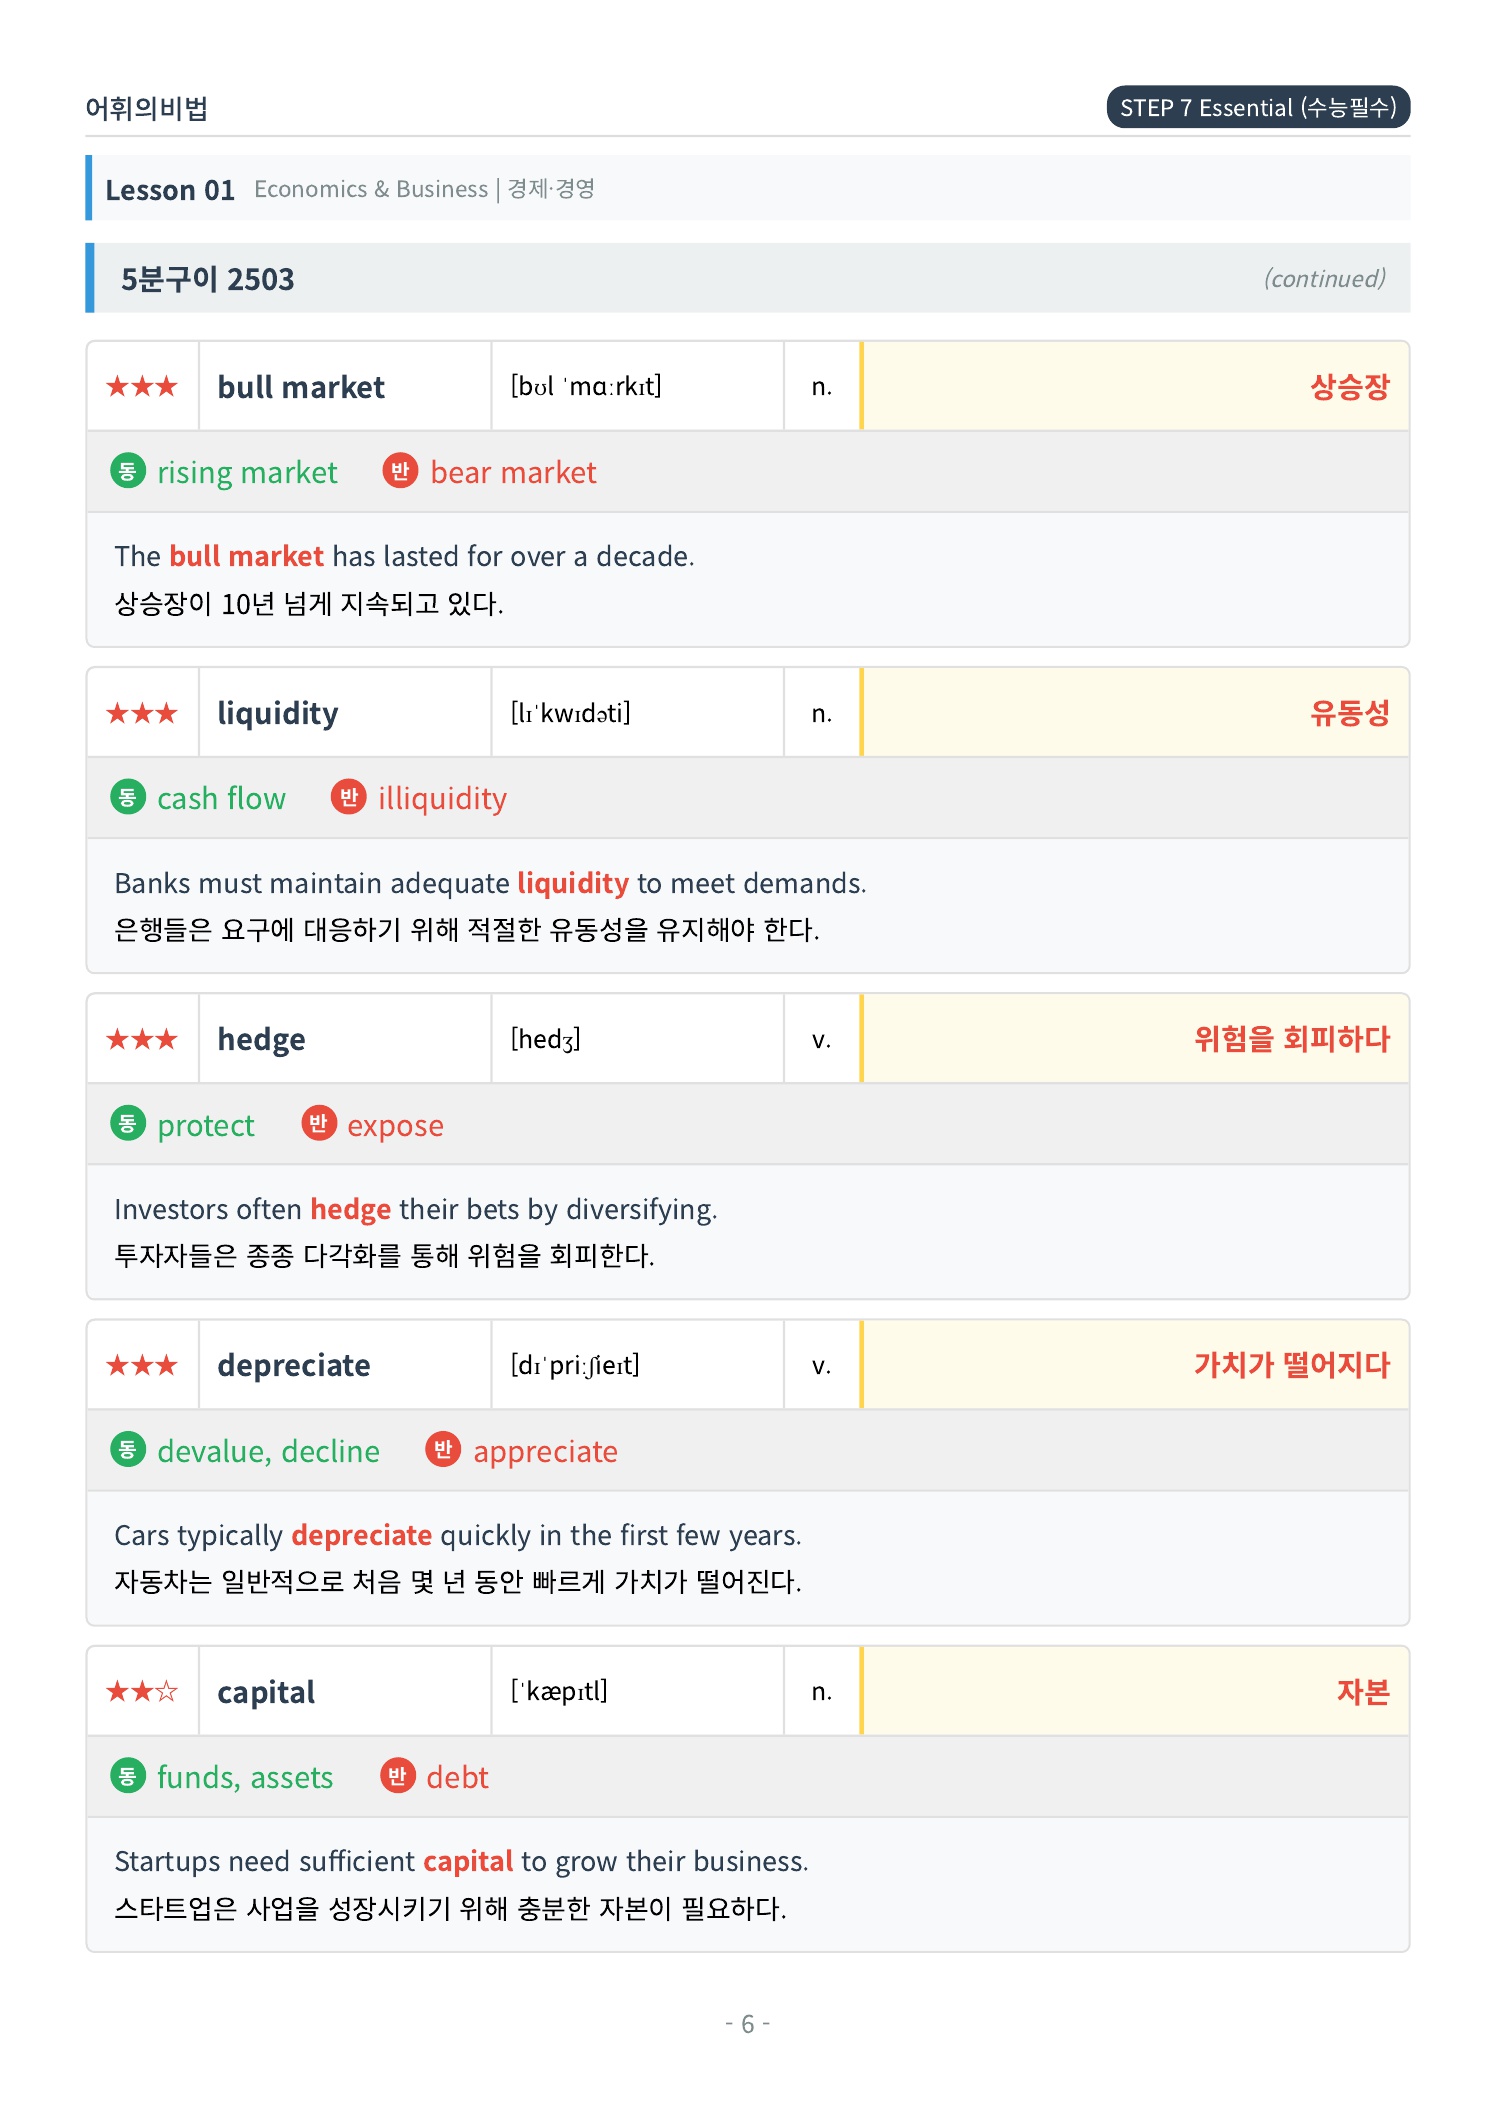This screenshot has height=2127, width=1497.
Task: Click the 5분구이 2503 section title
Action: pyautogui.click(x=208, y=279)
